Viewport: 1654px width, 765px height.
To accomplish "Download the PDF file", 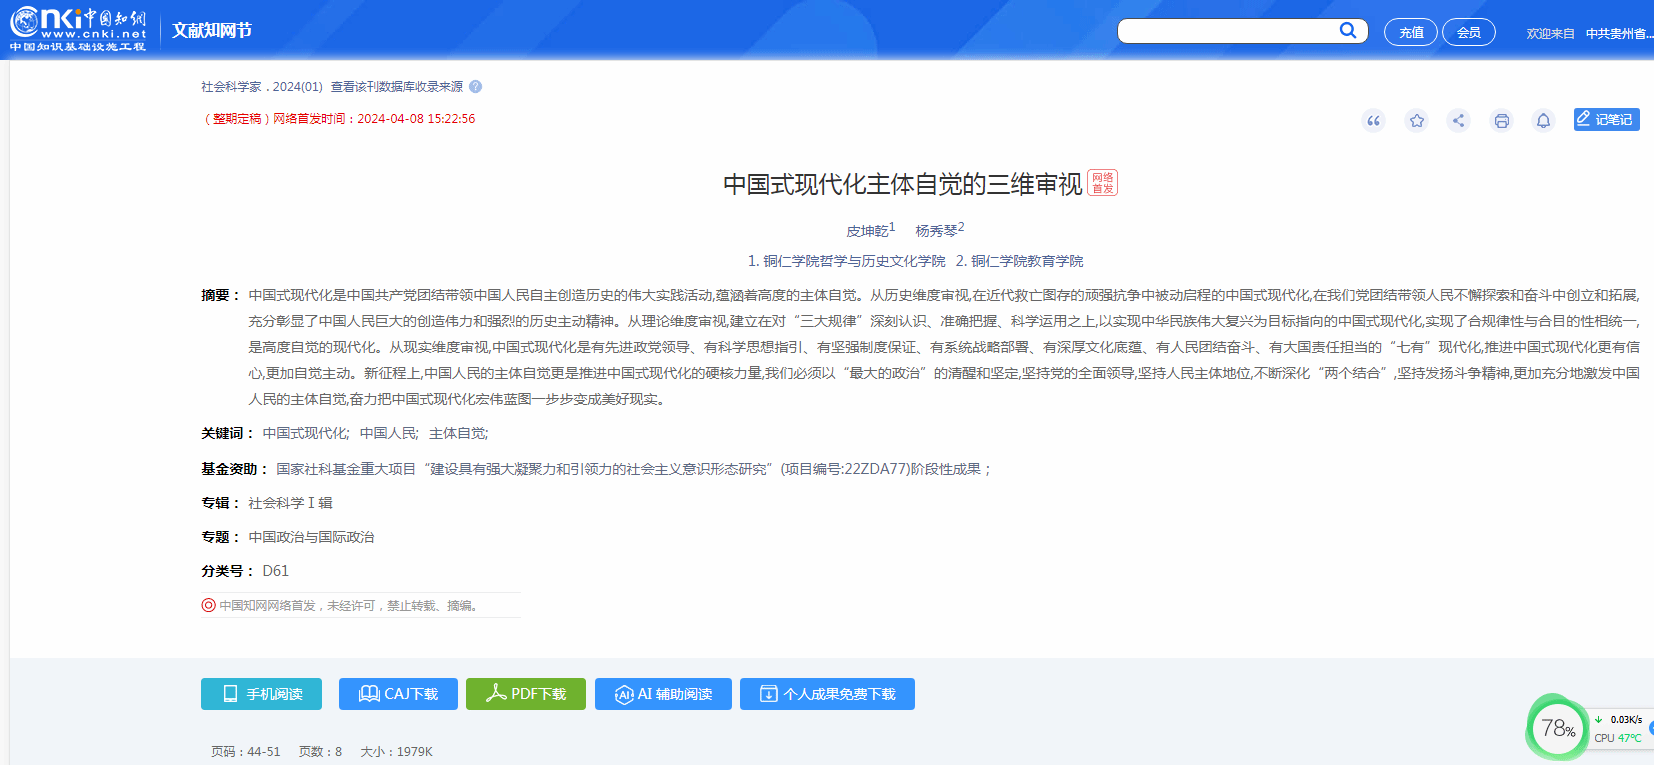I will 526,694.
